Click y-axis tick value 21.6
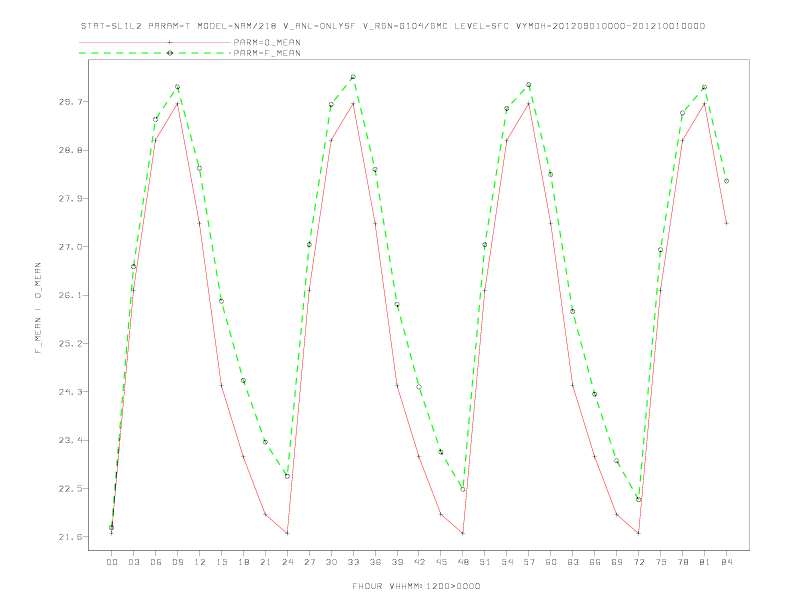This screenshot has width=792, height=612. click(x=70, y=537)
